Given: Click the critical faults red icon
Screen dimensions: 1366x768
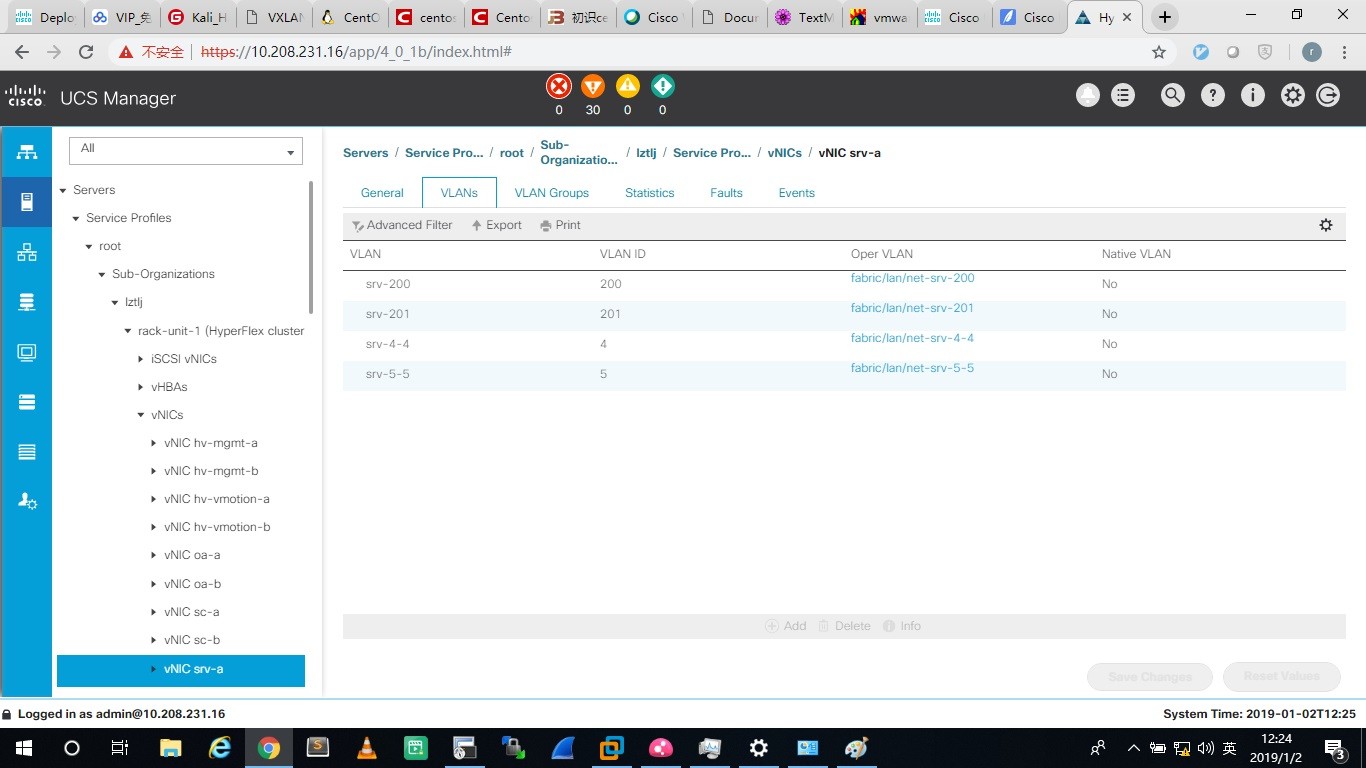Looking at the screenshot, I should tap(558, 86).
